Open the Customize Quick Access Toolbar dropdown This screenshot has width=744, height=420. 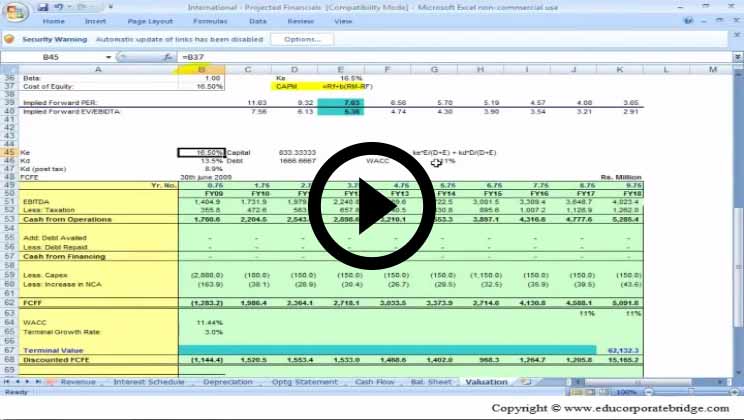(x=110, y=7)
